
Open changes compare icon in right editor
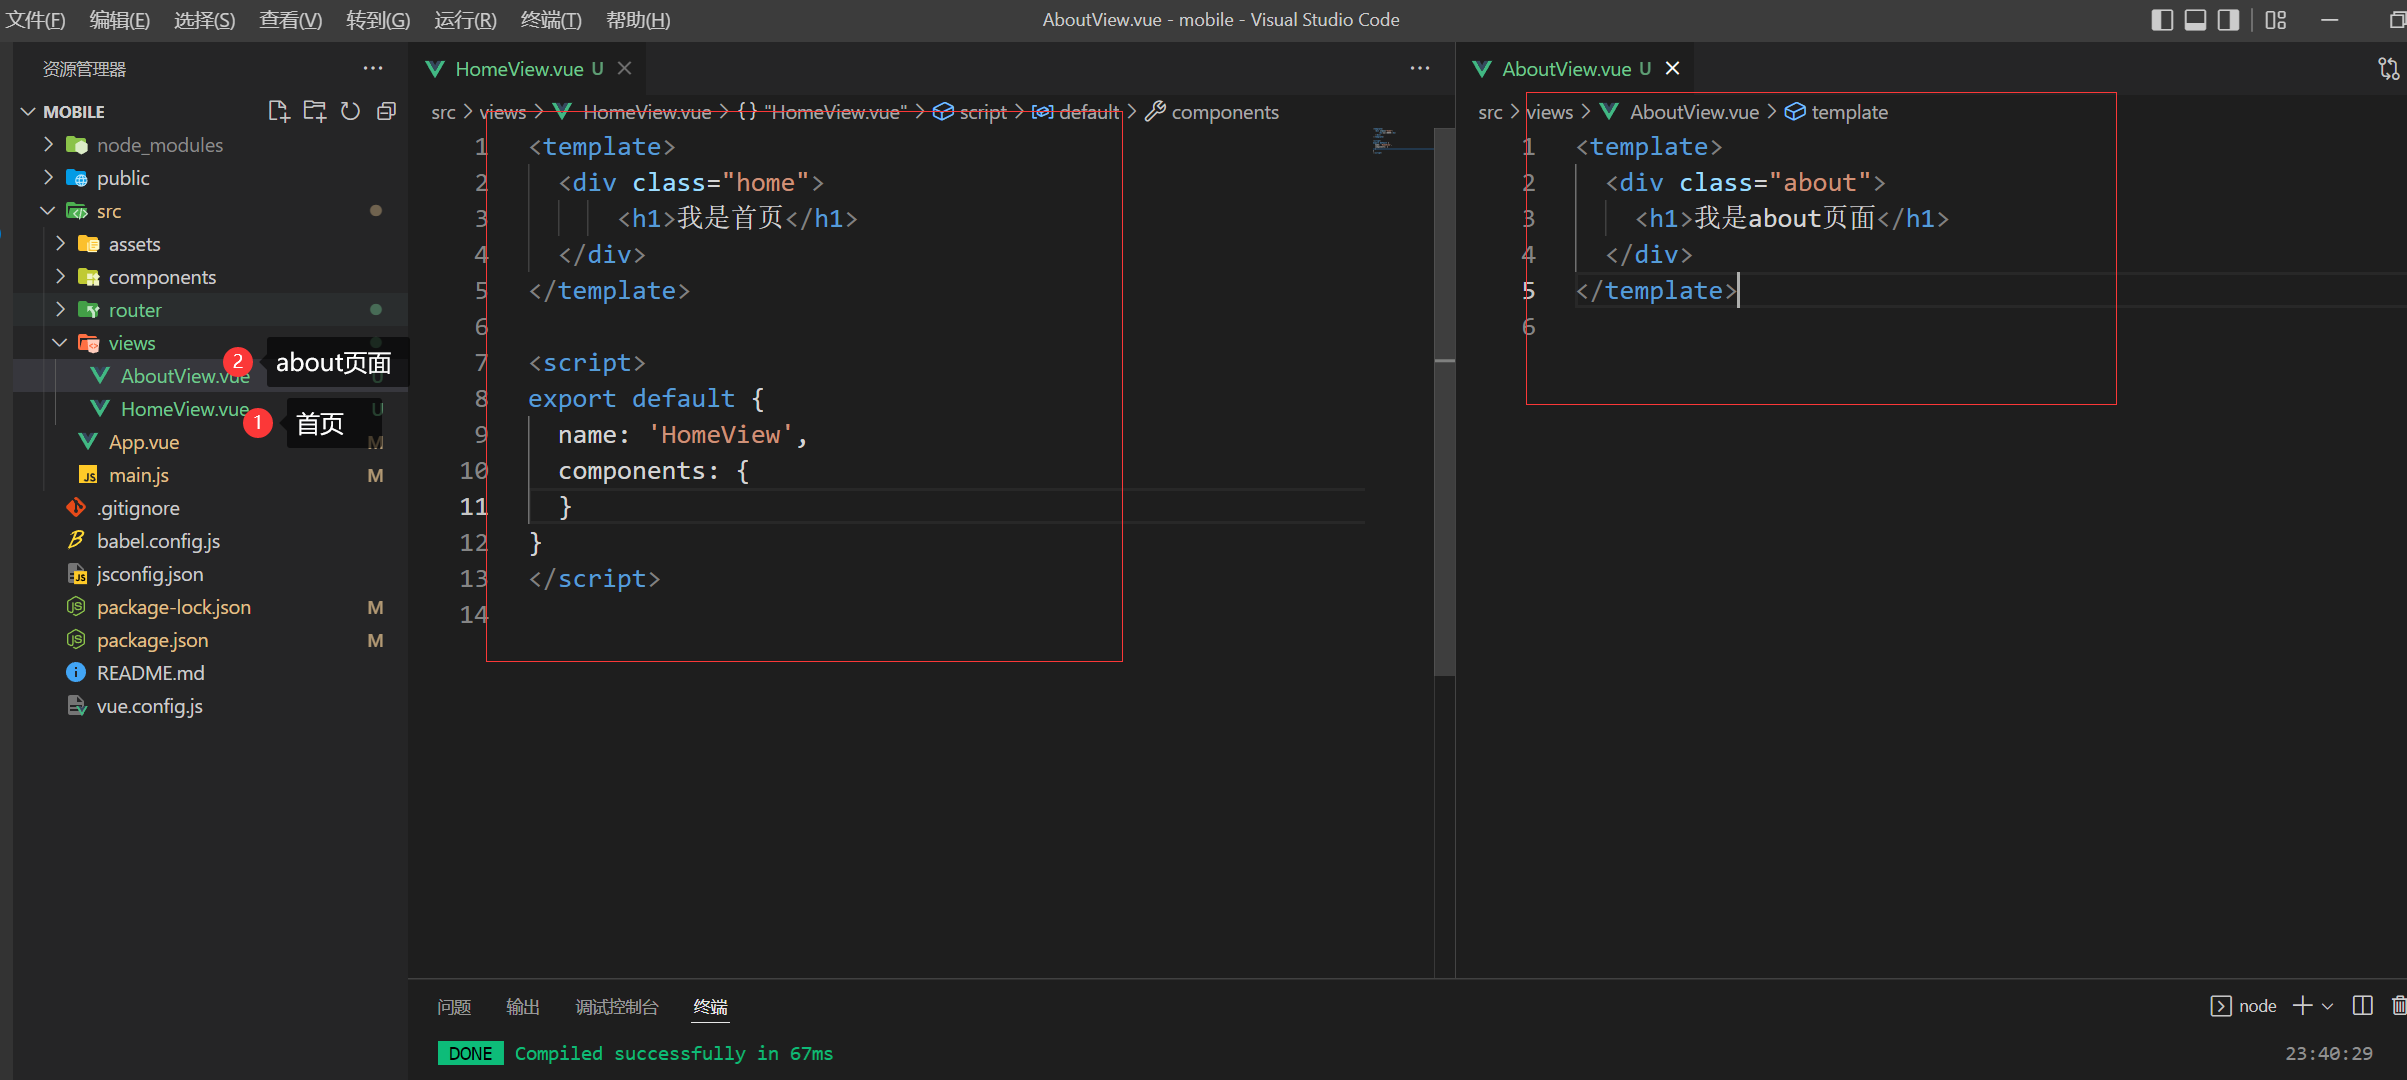coord(2388,68)
